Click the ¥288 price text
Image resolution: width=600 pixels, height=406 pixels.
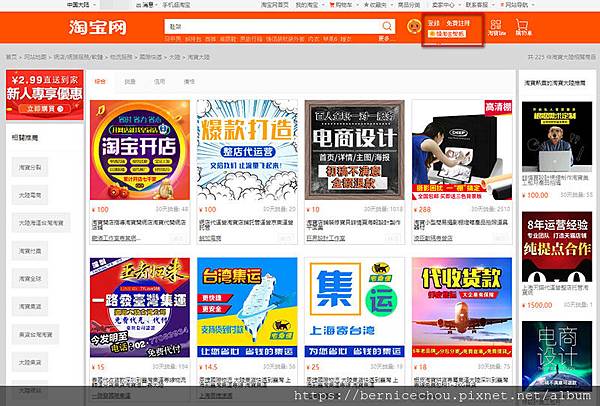pos(422,210)
